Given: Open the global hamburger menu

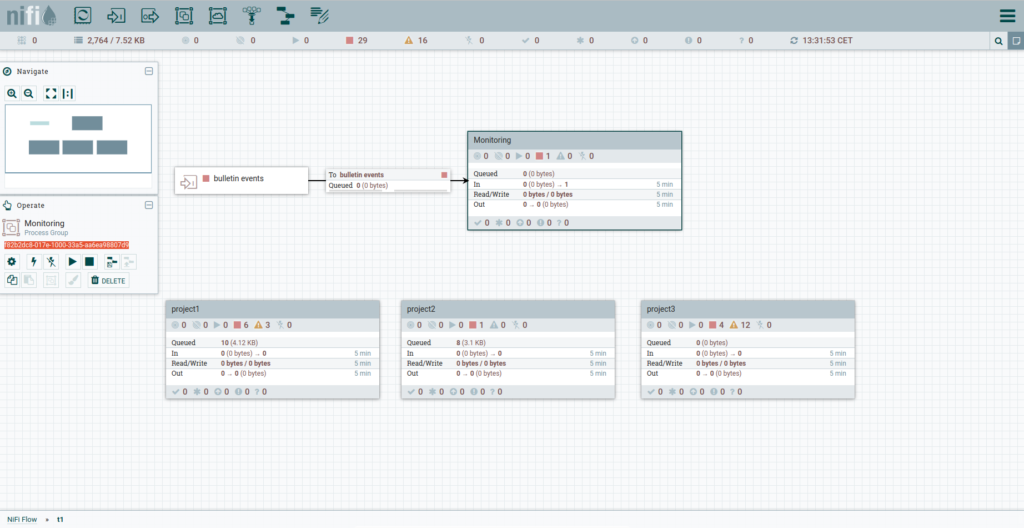Looking at the screenshot, I should point(1007,16).
